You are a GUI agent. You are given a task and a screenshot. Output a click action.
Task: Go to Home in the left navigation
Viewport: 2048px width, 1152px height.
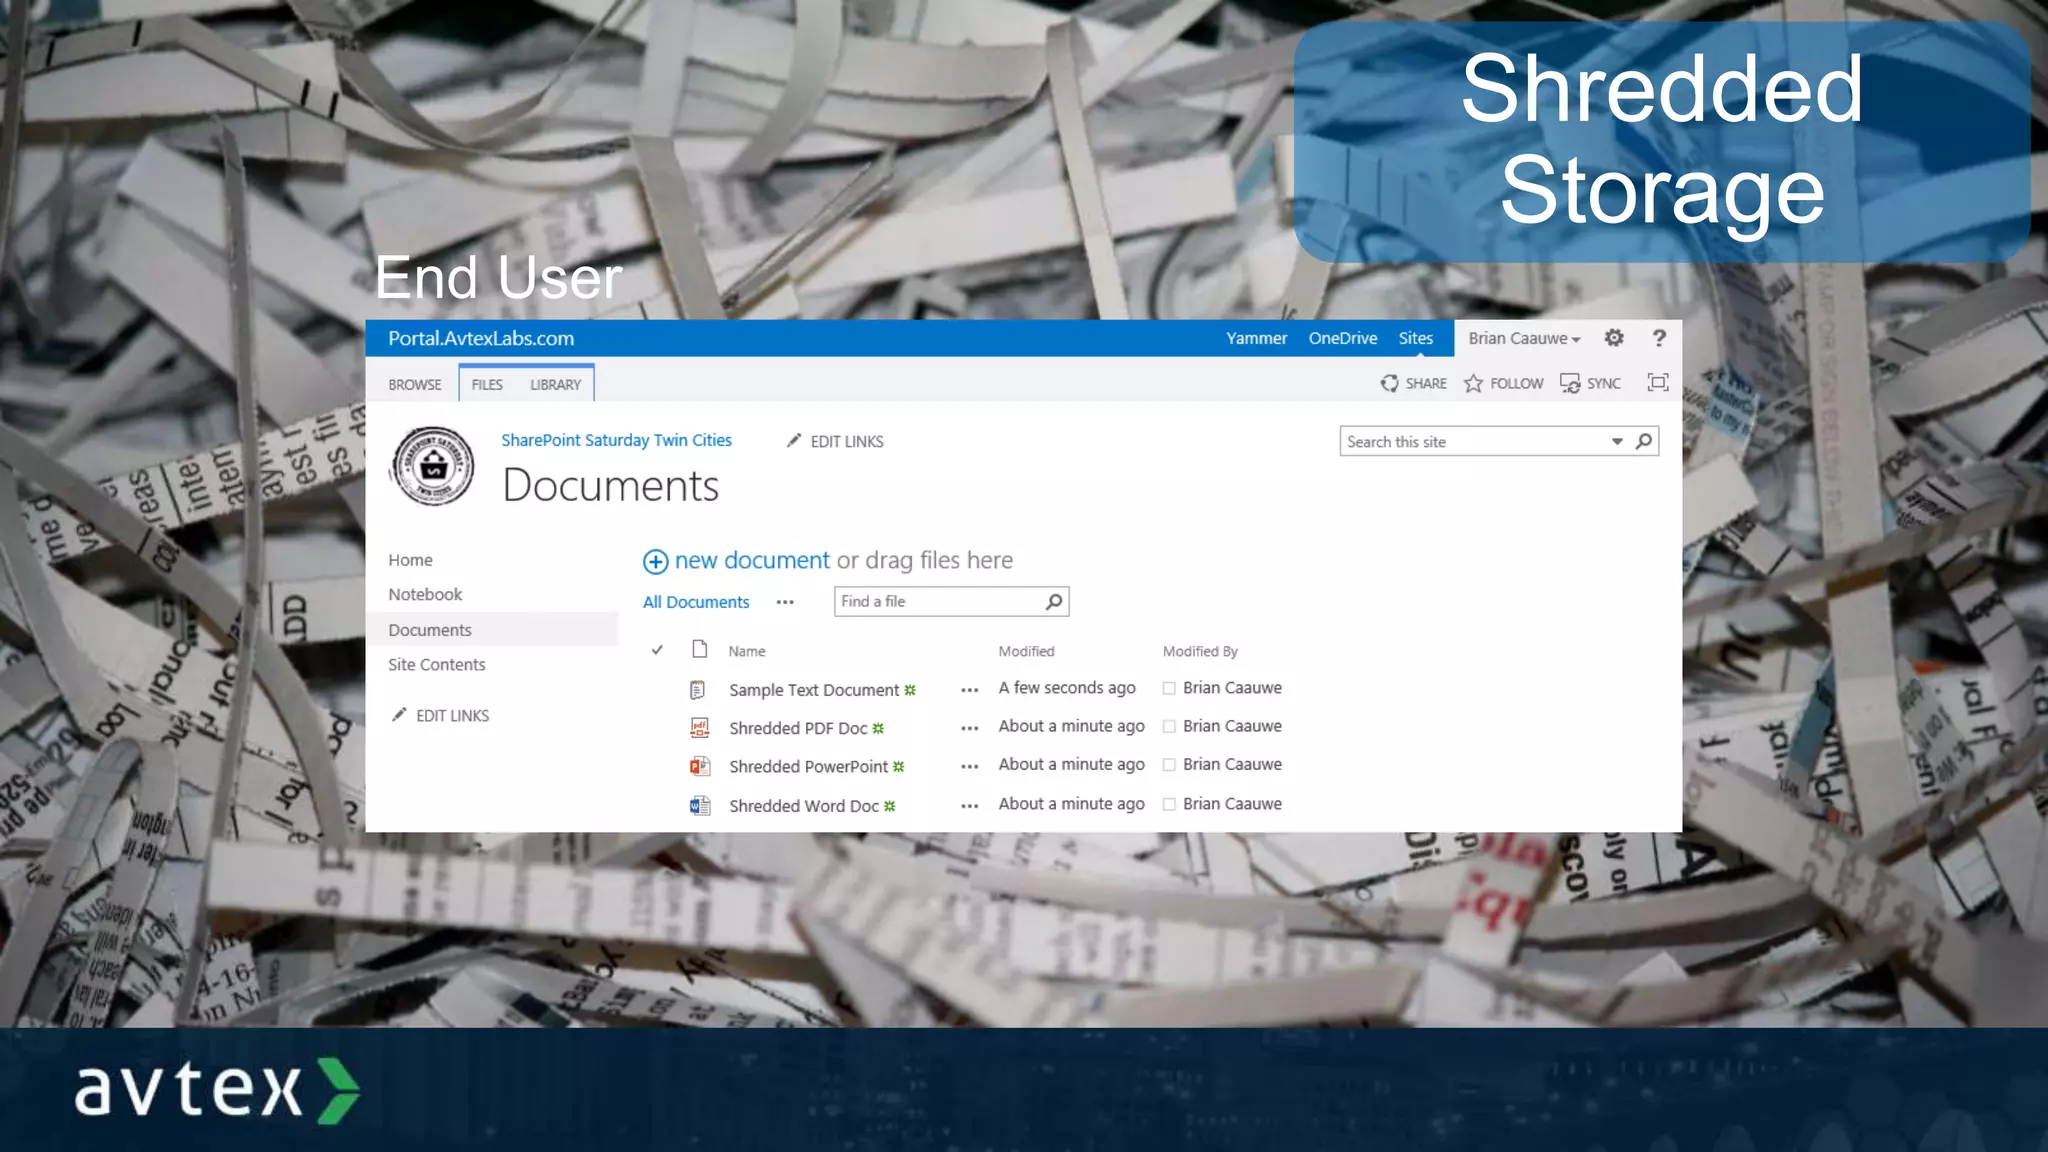coord(410,560)
